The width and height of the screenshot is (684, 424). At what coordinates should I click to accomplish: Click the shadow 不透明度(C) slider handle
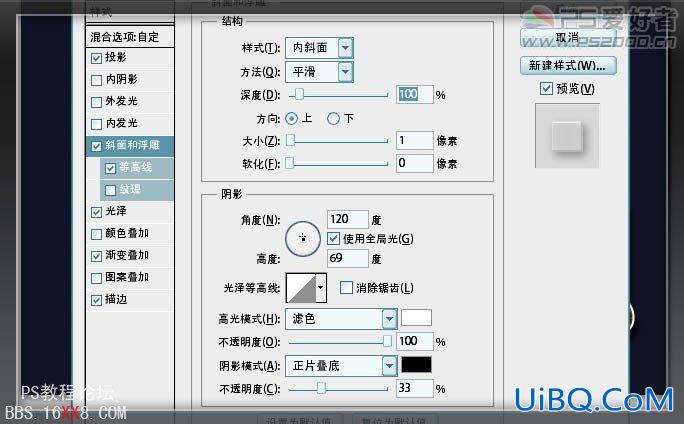(x=321, y=388)
